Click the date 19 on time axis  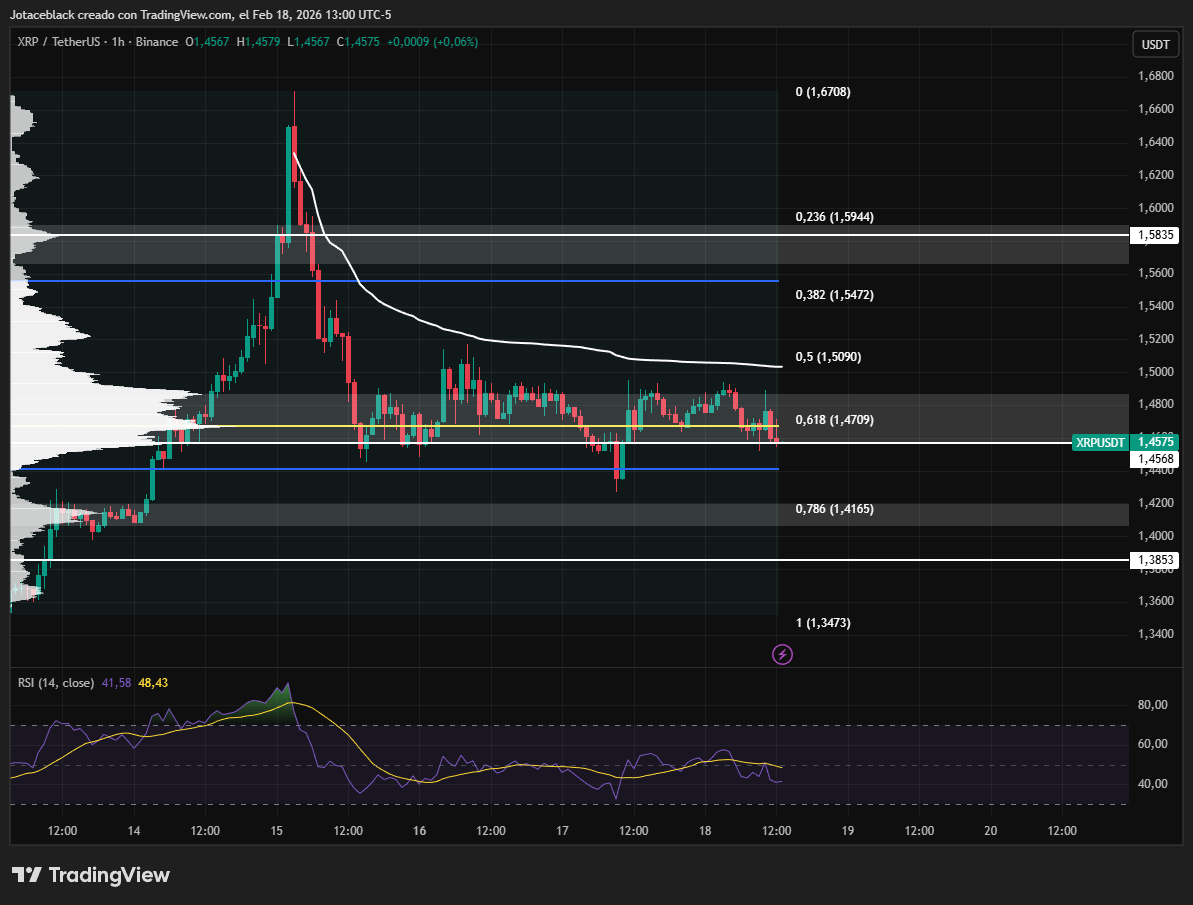point(848,830)
